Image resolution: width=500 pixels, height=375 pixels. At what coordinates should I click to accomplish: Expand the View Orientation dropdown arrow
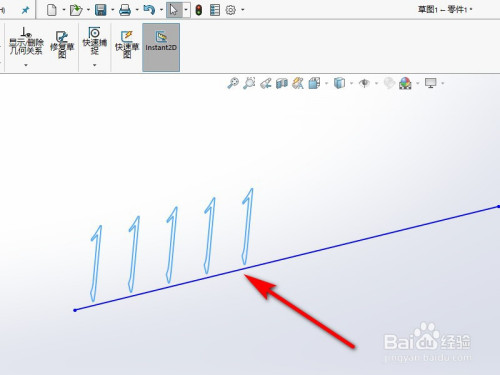[x=326, y=83]
